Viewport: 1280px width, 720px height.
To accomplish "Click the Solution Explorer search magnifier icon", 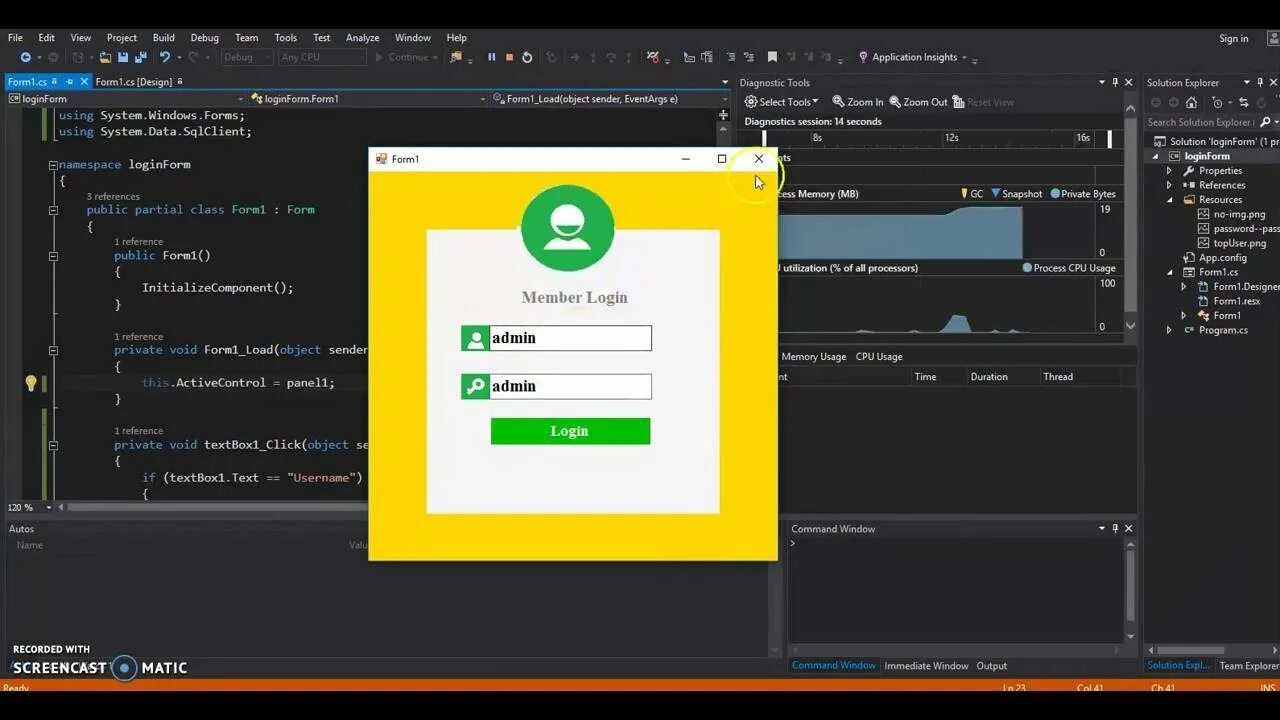I will click(x=1265, y=122).
